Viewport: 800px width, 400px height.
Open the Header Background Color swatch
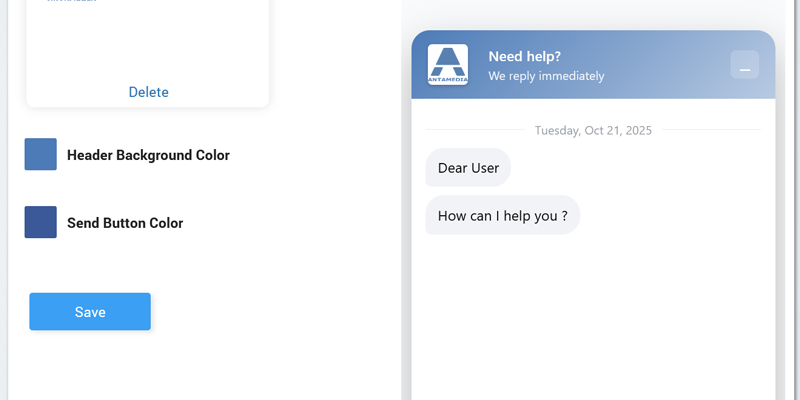pos(41,155)
